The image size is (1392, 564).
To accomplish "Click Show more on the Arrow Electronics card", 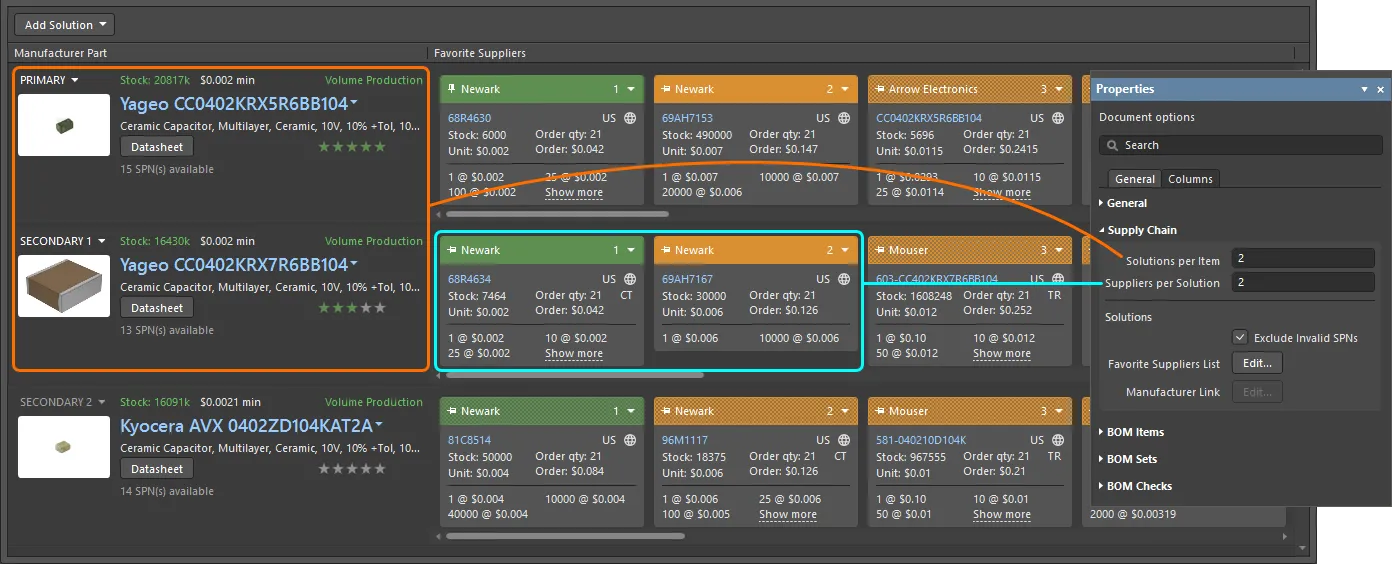I will 1002,192.
